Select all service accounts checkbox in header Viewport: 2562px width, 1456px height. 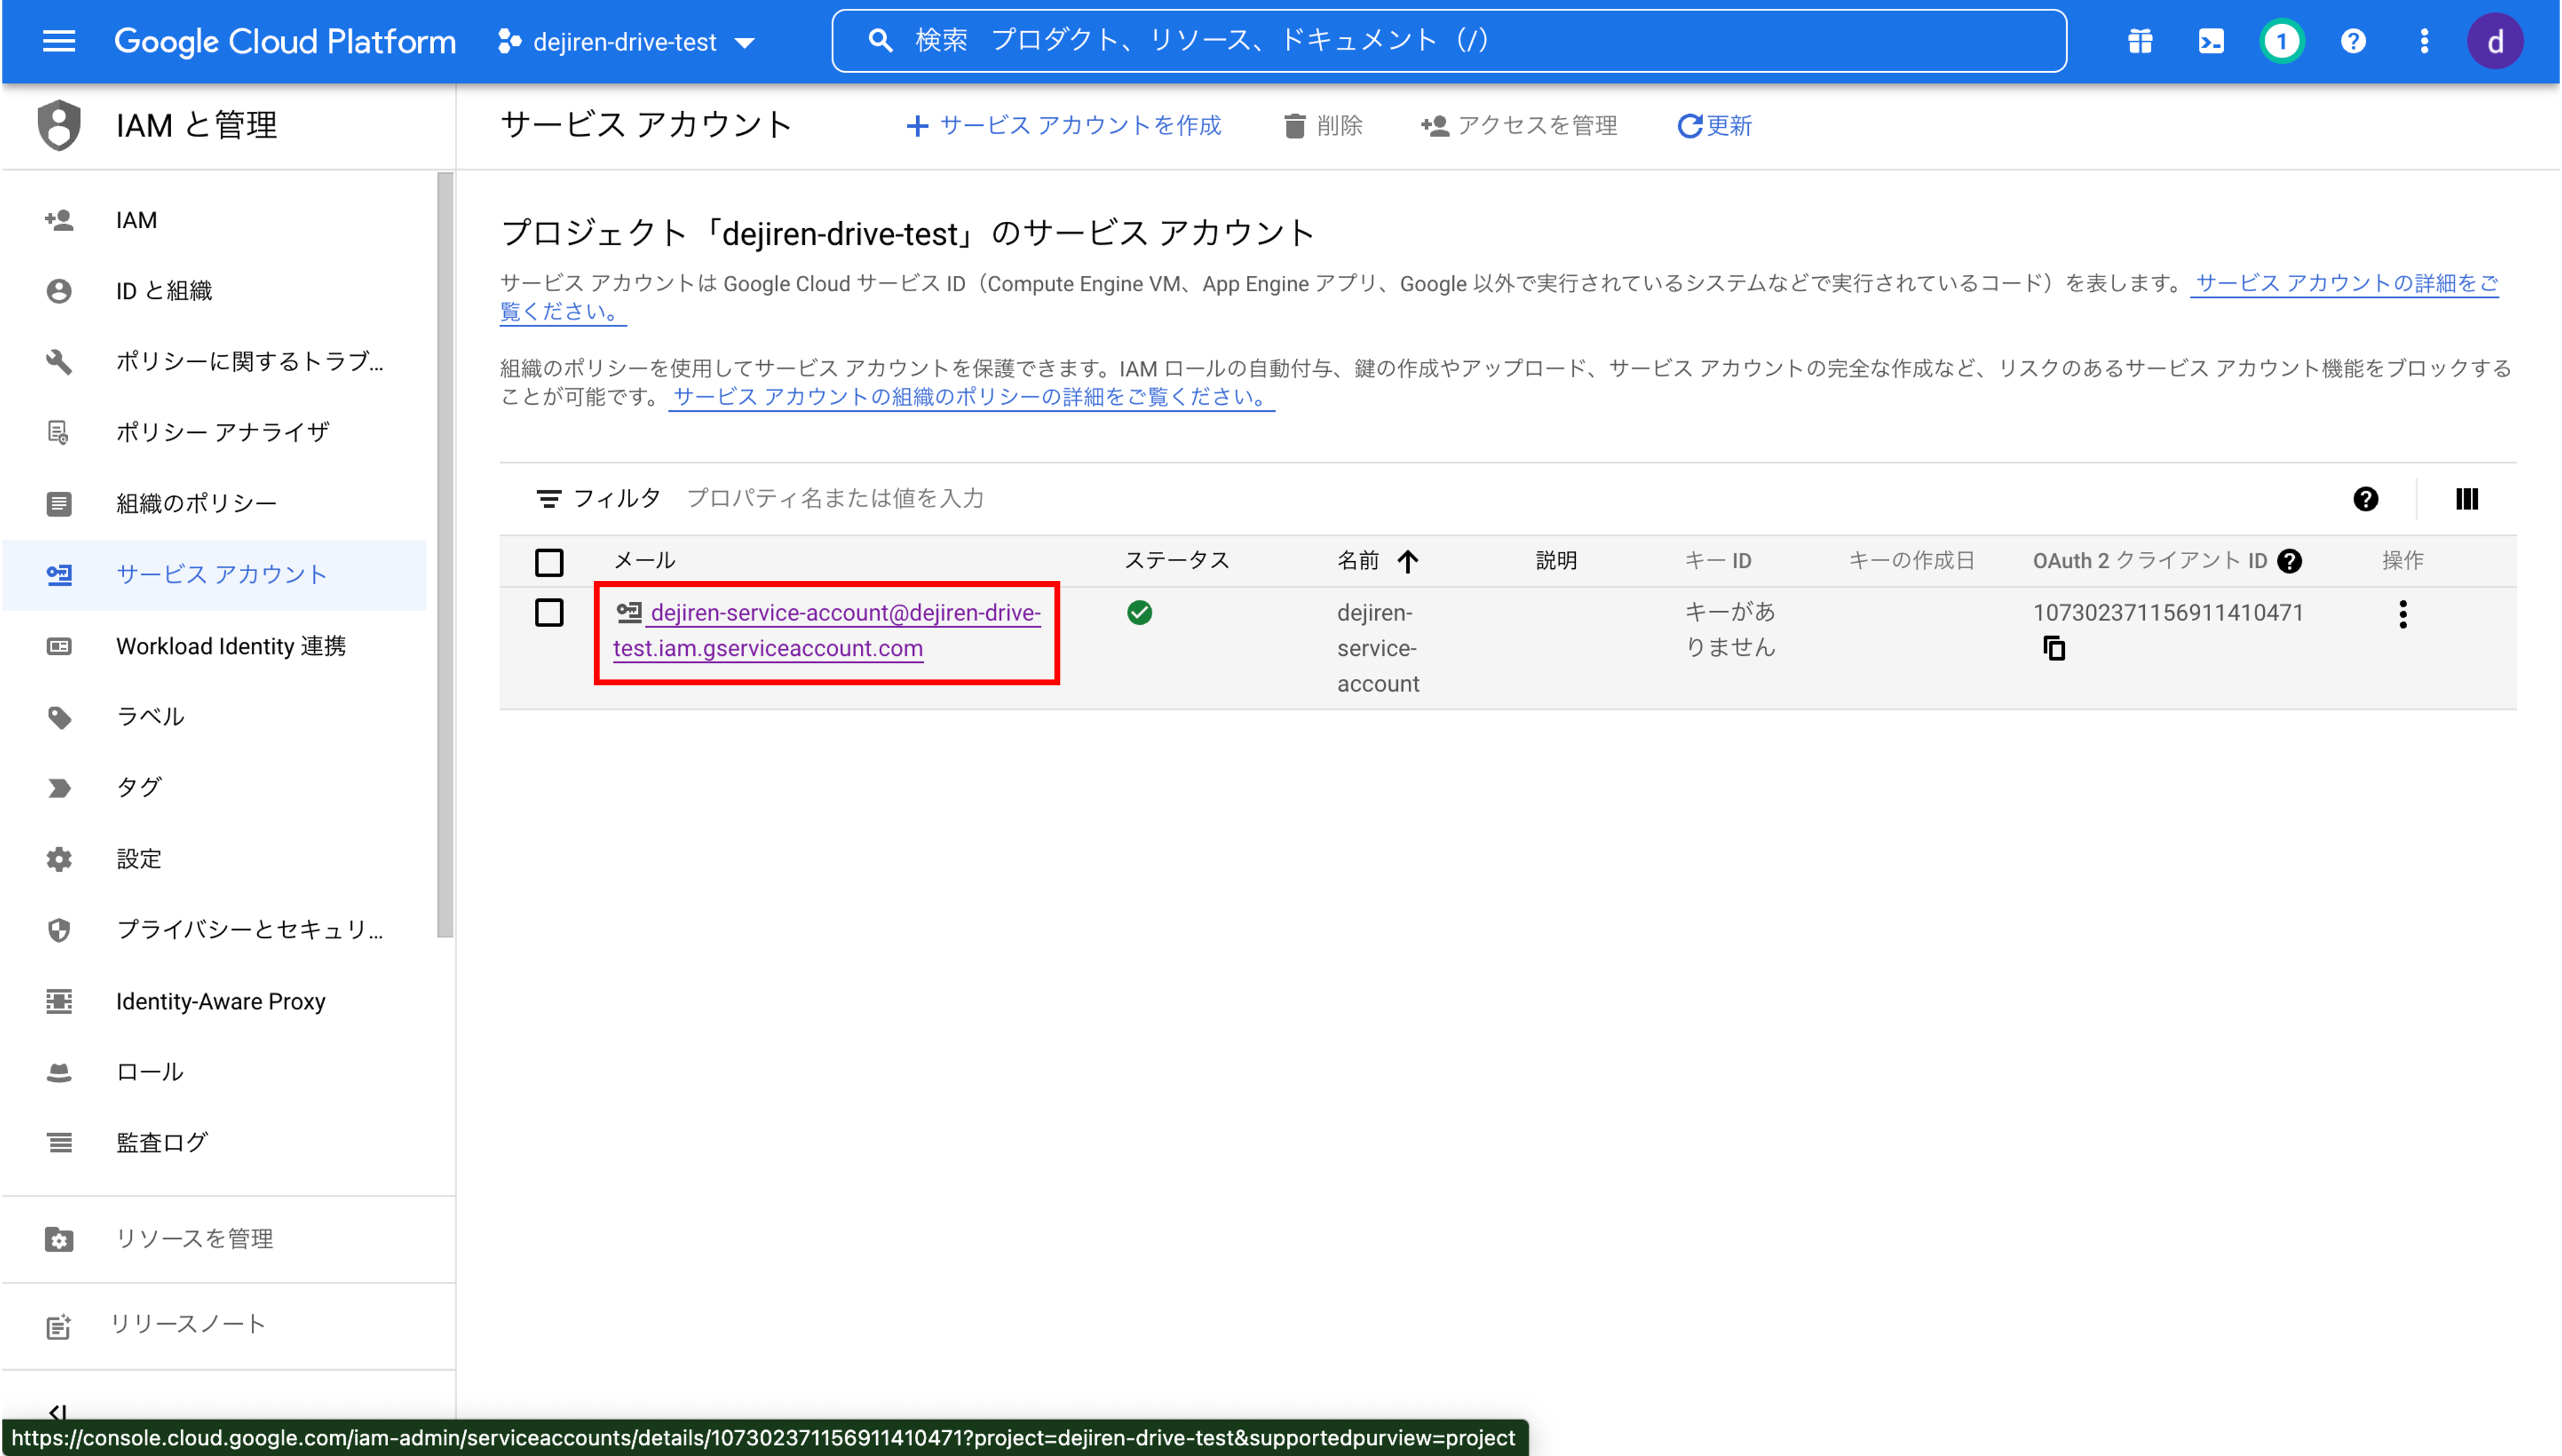coord(549,562)
